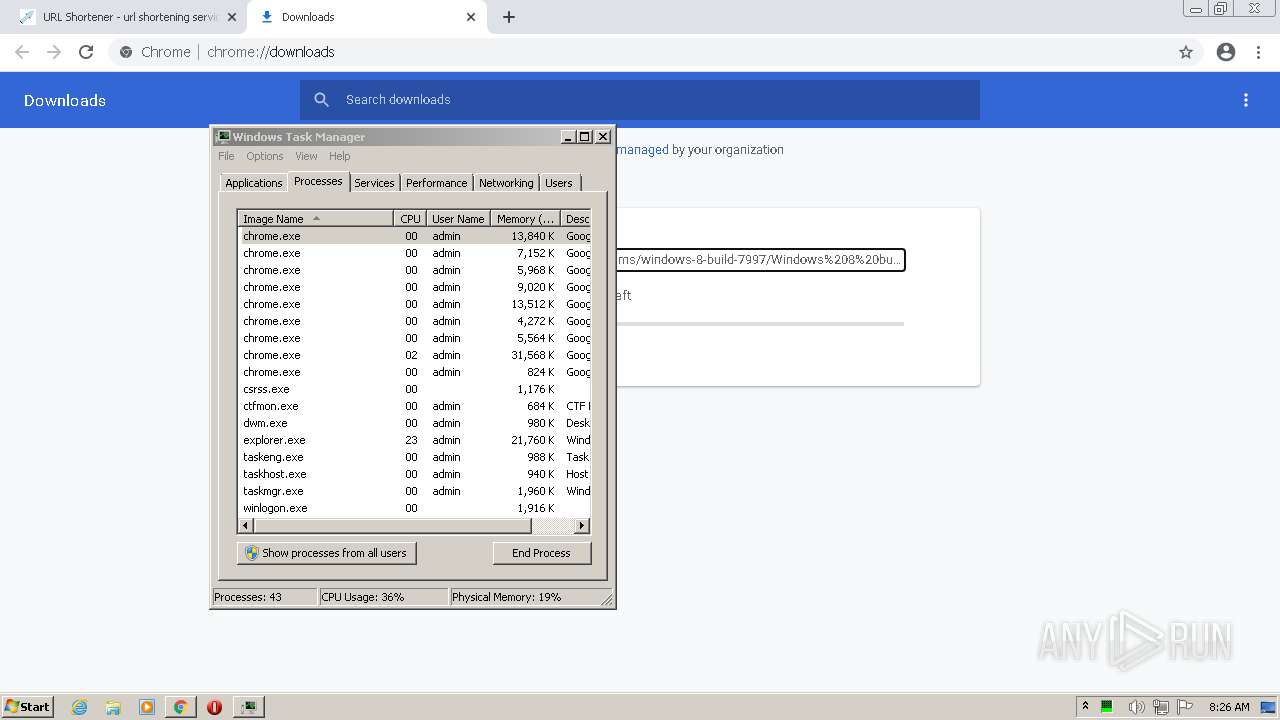Viewport: 1280px width, 720px height.
Task: Click the End Process button
Action: coord(542,553)
